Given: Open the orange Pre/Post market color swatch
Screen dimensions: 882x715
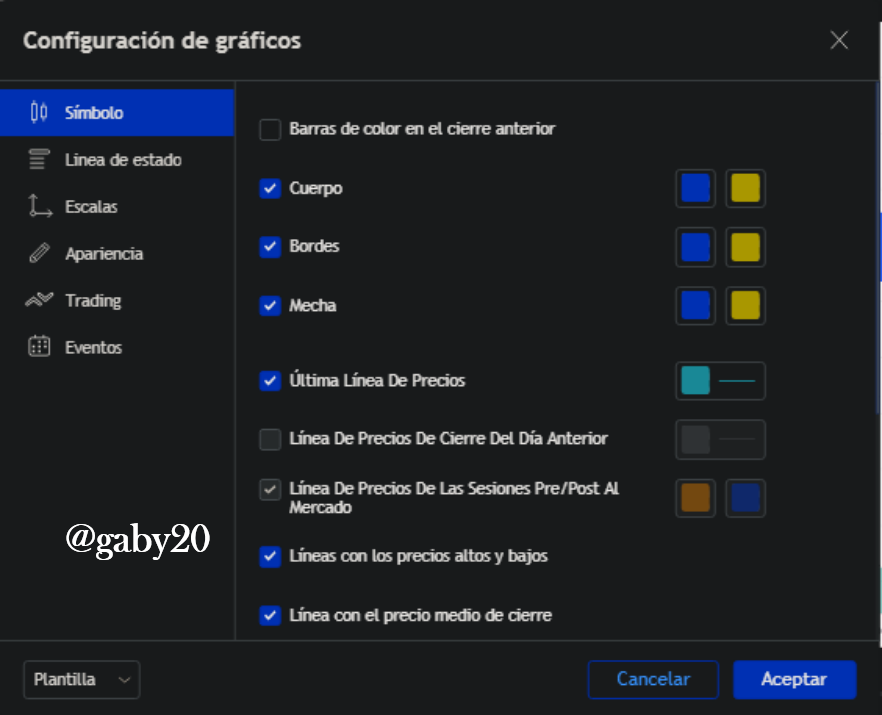Looking at the screenshot, I should (x=695, y=498).
